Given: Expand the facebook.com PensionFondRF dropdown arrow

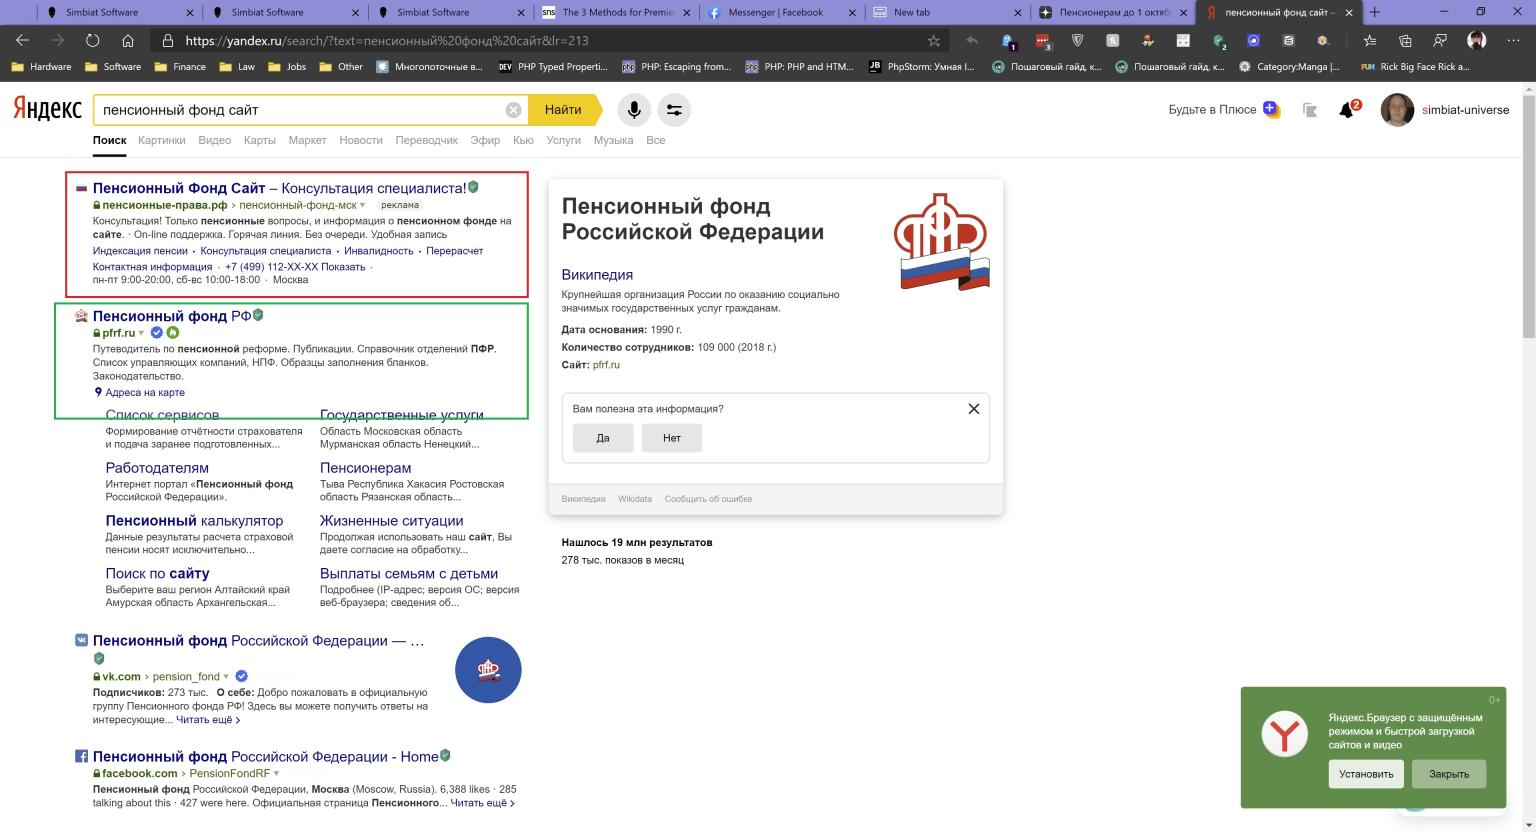Looking at the screenshot, I should pos(276,773).
